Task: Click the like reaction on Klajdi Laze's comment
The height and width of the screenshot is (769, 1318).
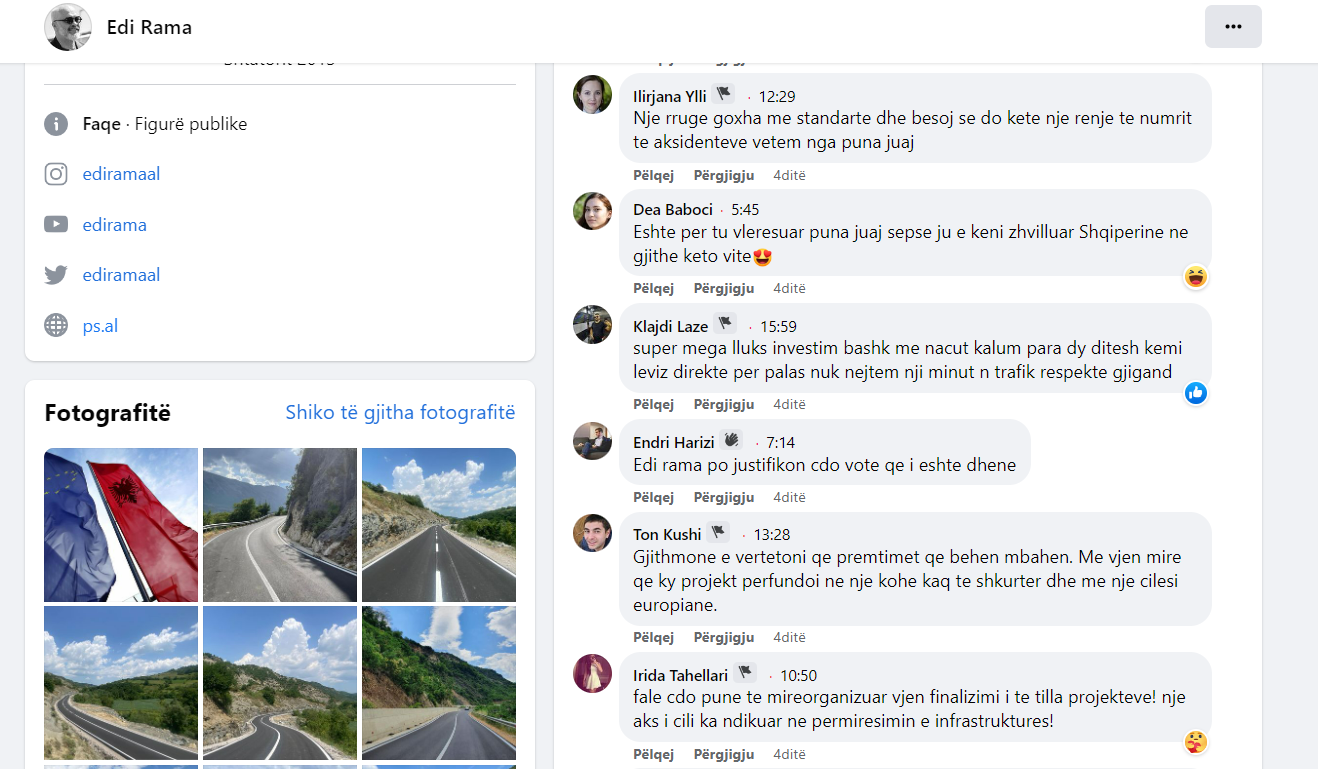Action: pyautogui.click(x=1195, y=393)
